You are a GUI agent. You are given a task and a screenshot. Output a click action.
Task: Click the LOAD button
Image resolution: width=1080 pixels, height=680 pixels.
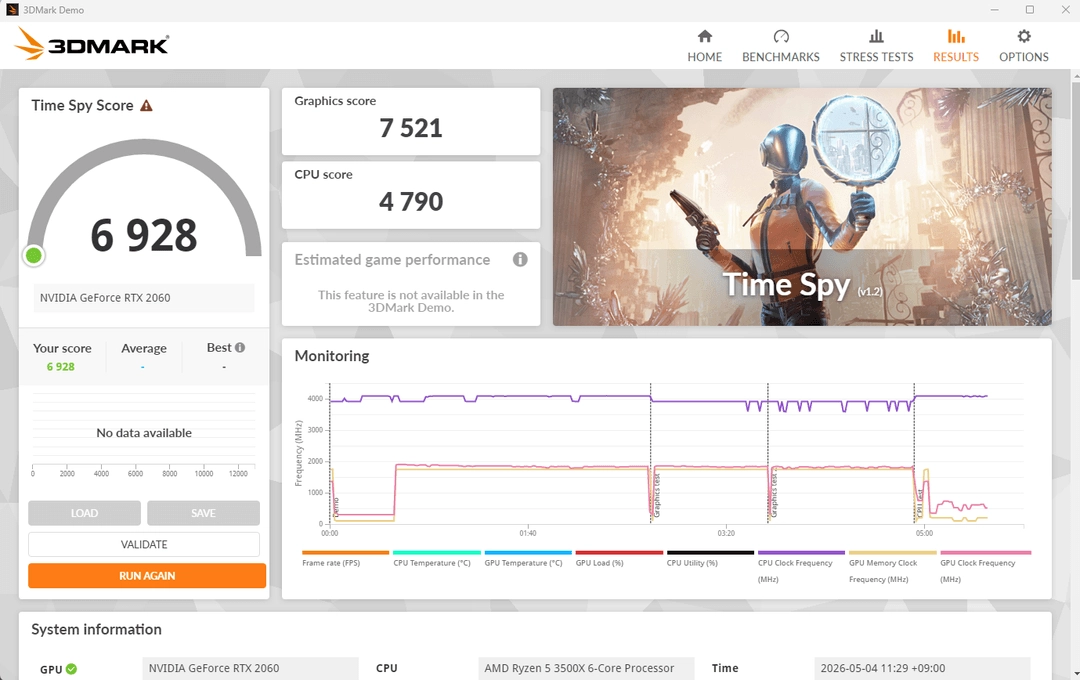(x=84, y=513)
